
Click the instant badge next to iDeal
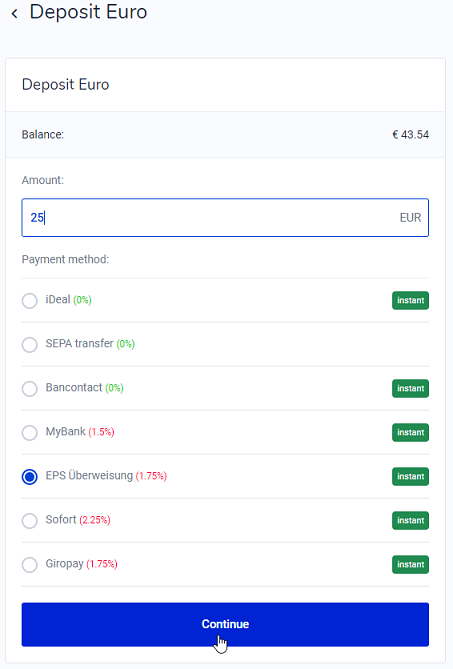410,300
